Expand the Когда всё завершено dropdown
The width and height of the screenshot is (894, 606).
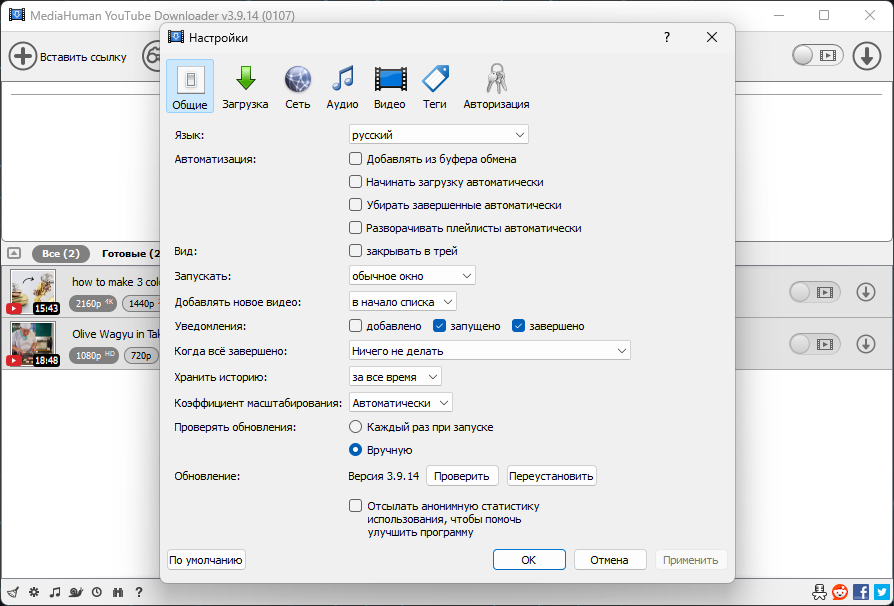pyautogui.click(x=489, y=351)
